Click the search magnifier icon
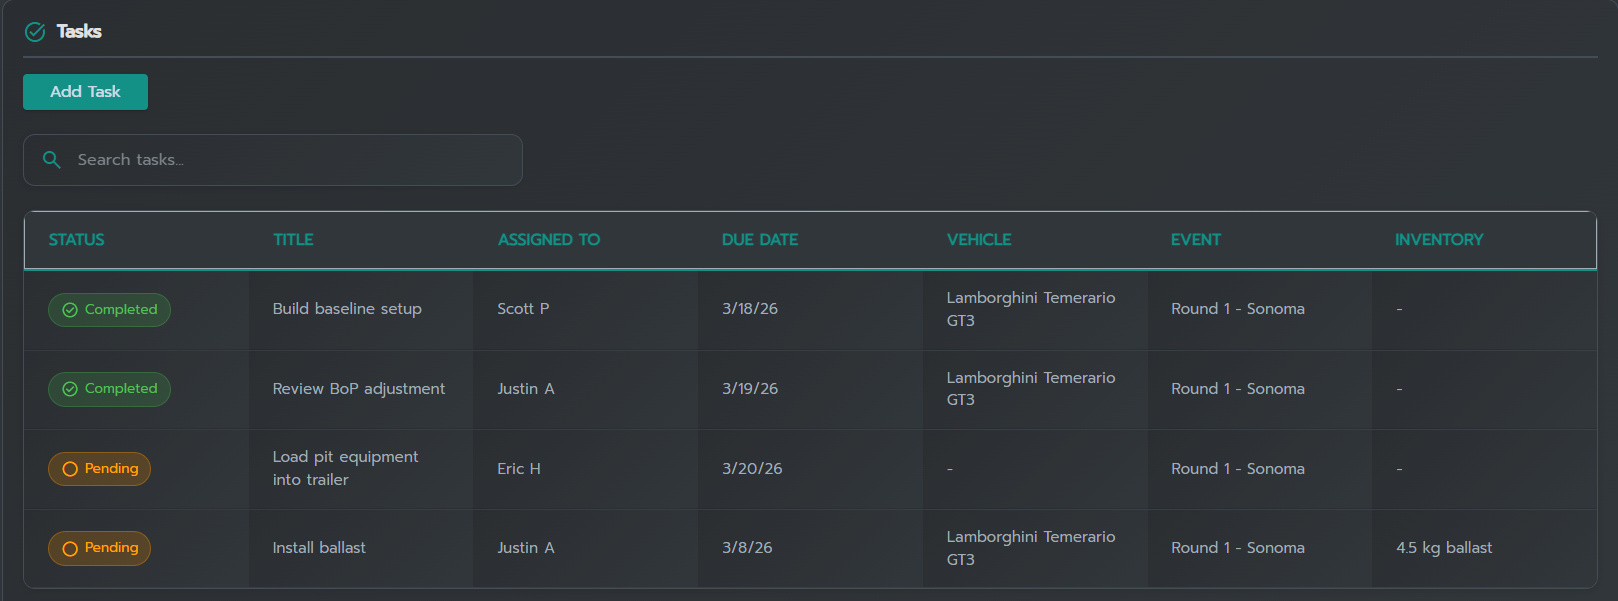 (52, 160)
